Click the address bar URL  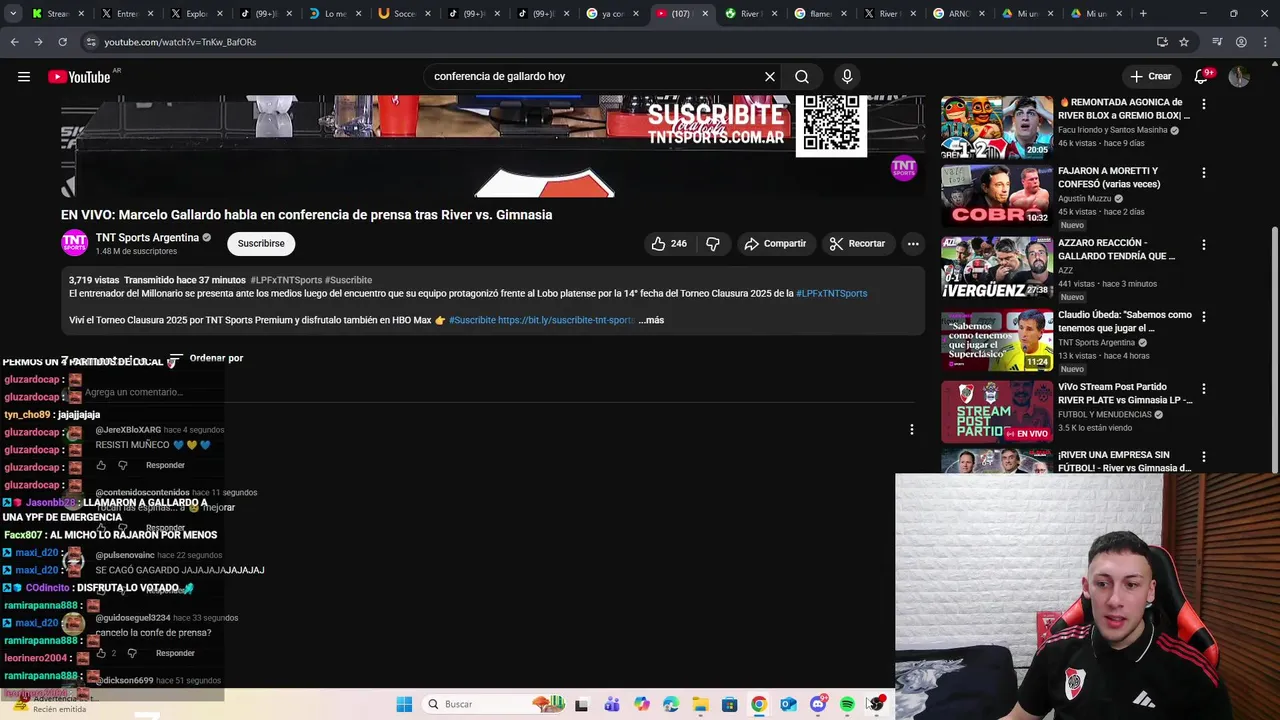click(x=180, y=42)
